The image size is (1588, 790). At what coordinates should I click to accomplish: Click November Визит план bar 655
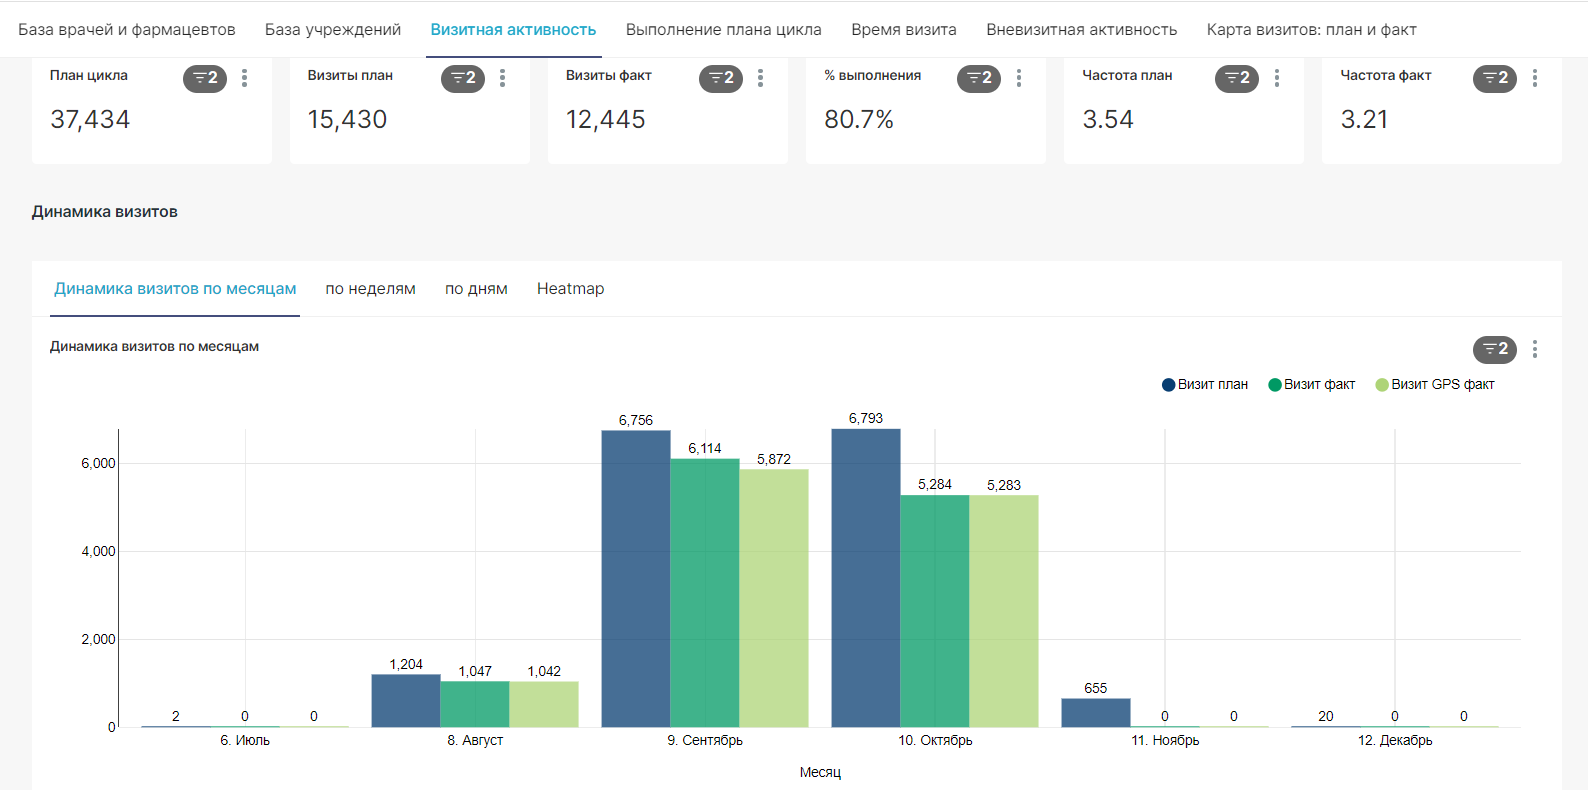[x=1096, y=713]
